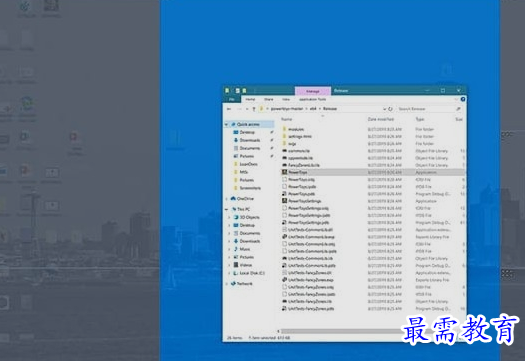Open recent locations dropdown arrow
Image resolution: width=525 pixels, height=361 pixels.
[247, 109]
